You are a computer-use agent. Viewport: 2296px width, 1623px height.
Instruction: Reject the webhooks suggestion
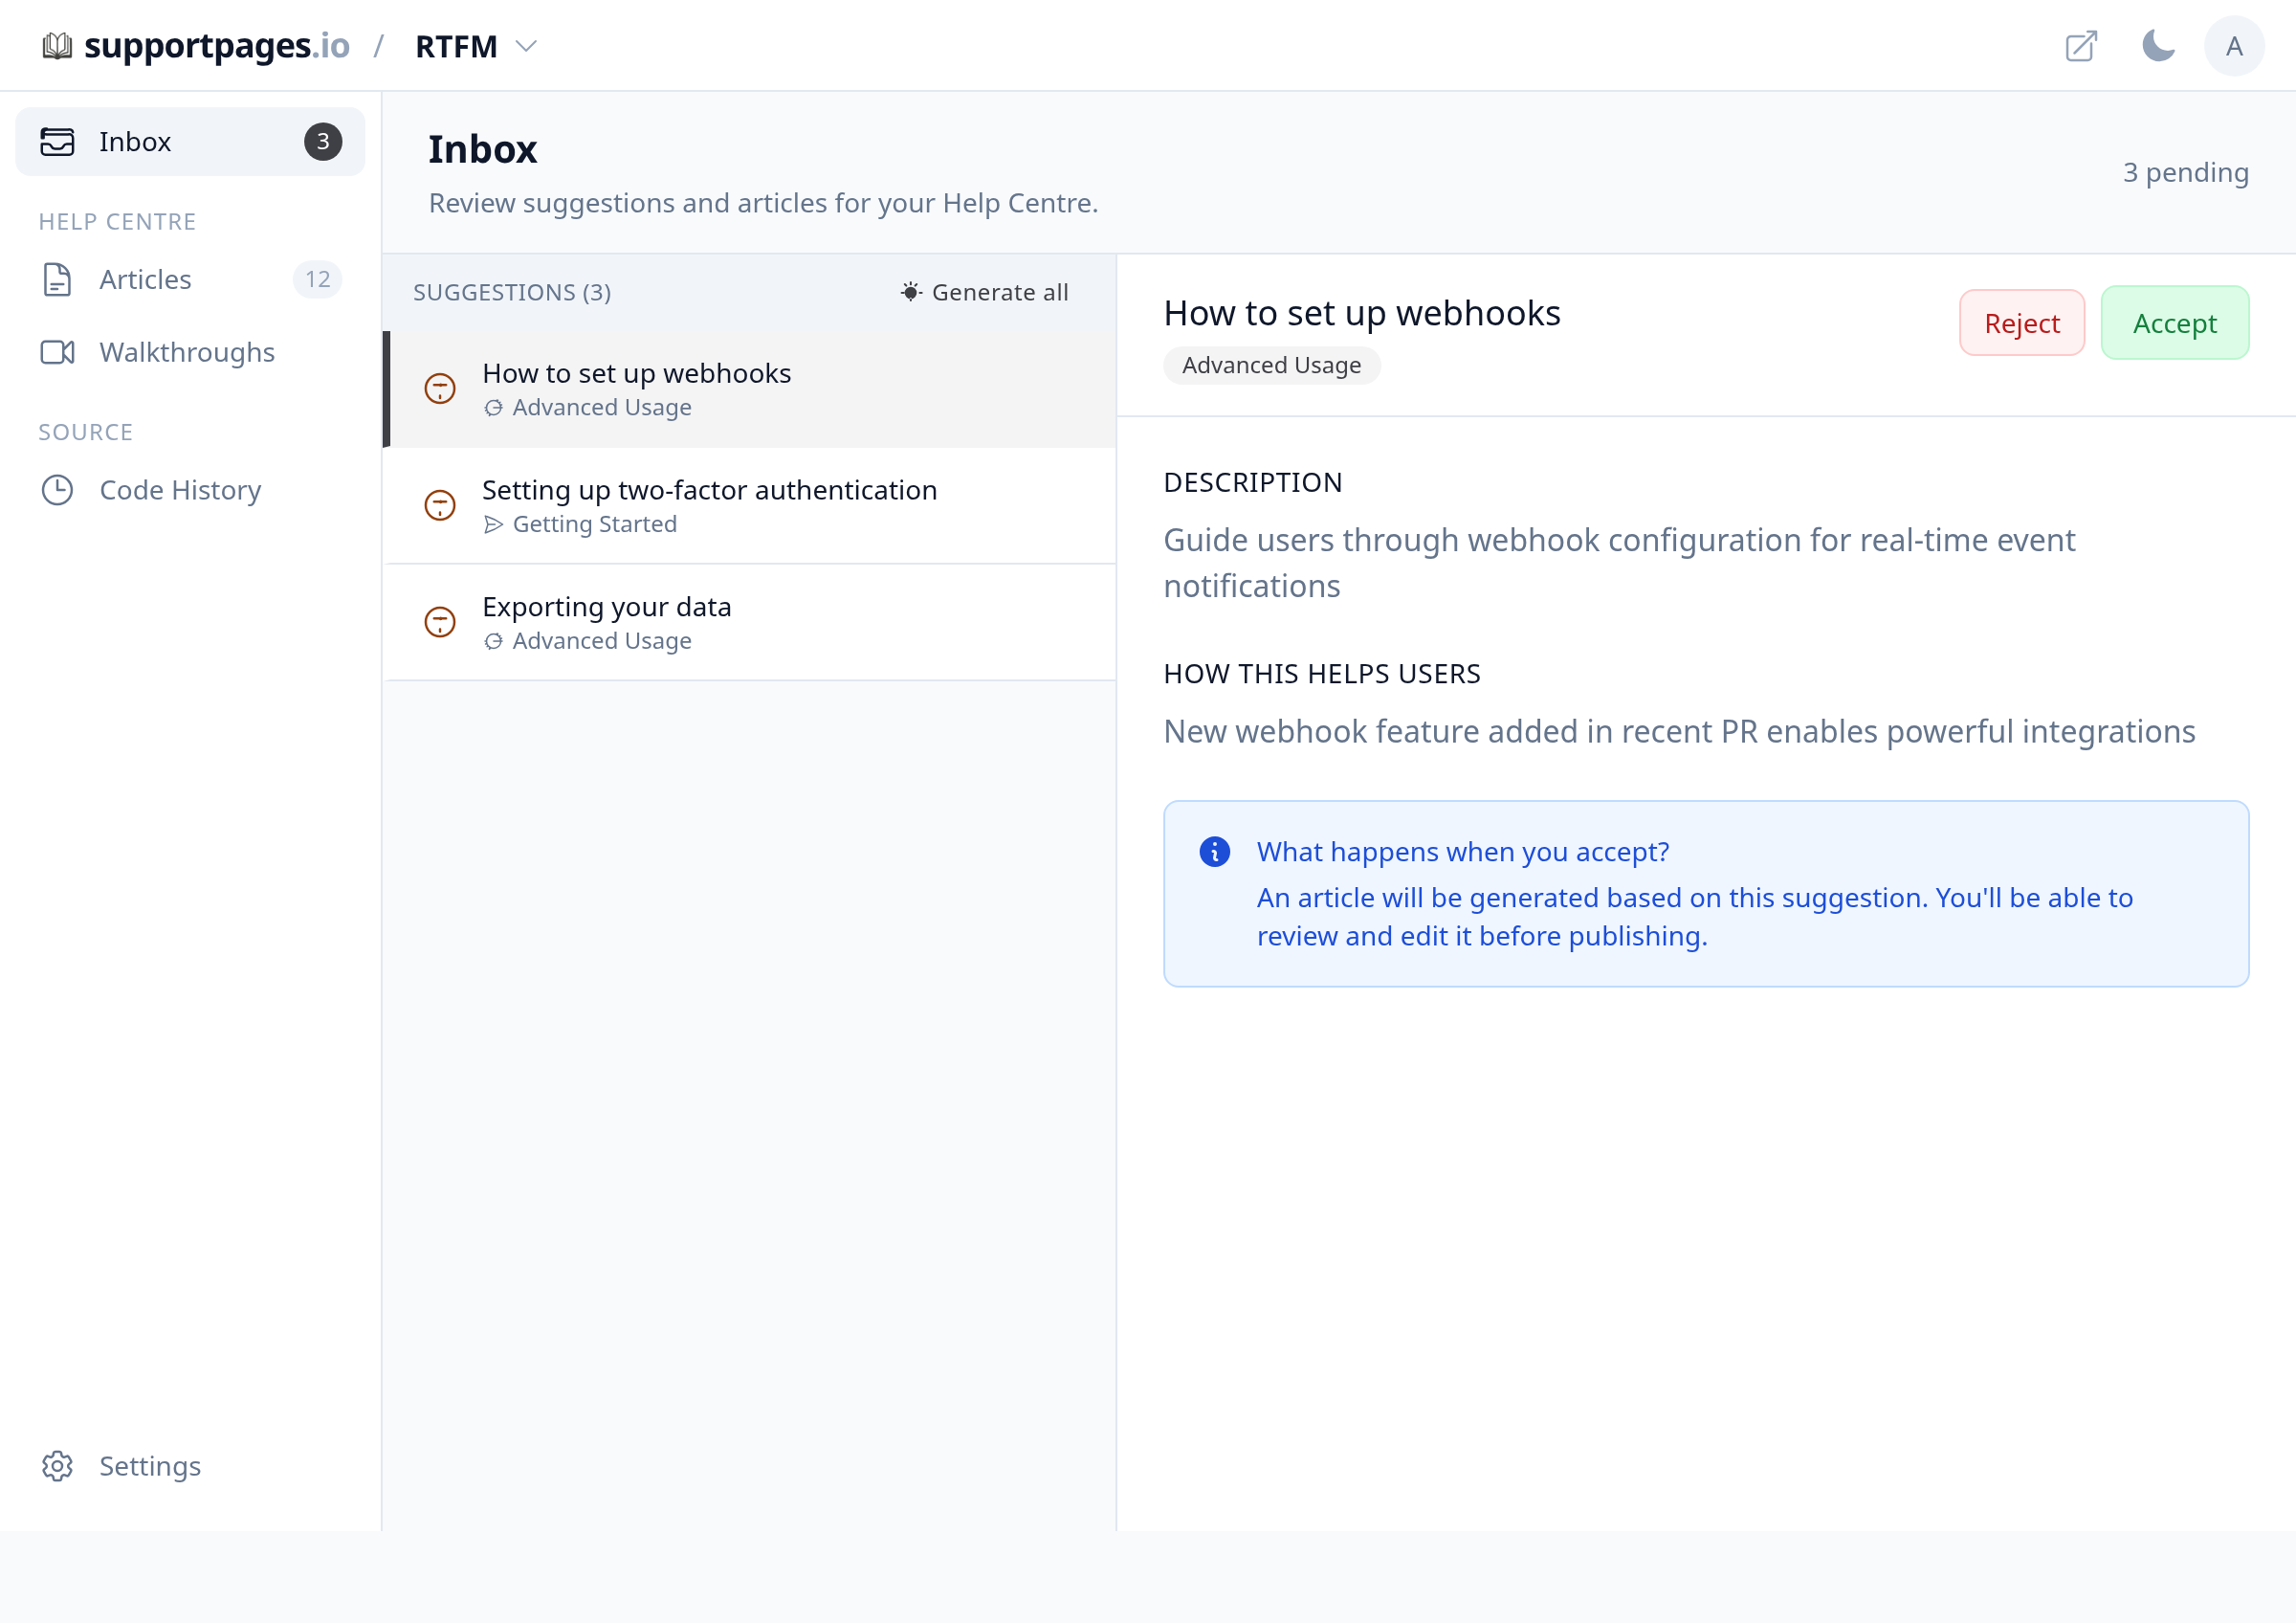(x=2021, y=323)
